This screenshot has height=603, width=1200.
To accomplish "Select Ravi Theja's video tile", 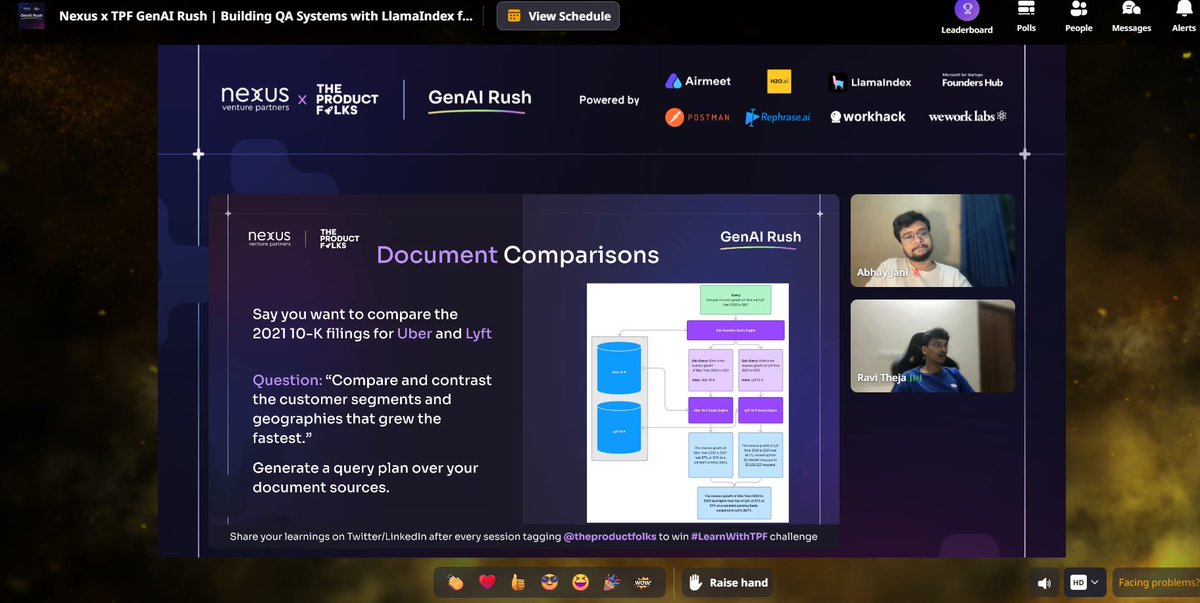I will (x=932, y=346).
